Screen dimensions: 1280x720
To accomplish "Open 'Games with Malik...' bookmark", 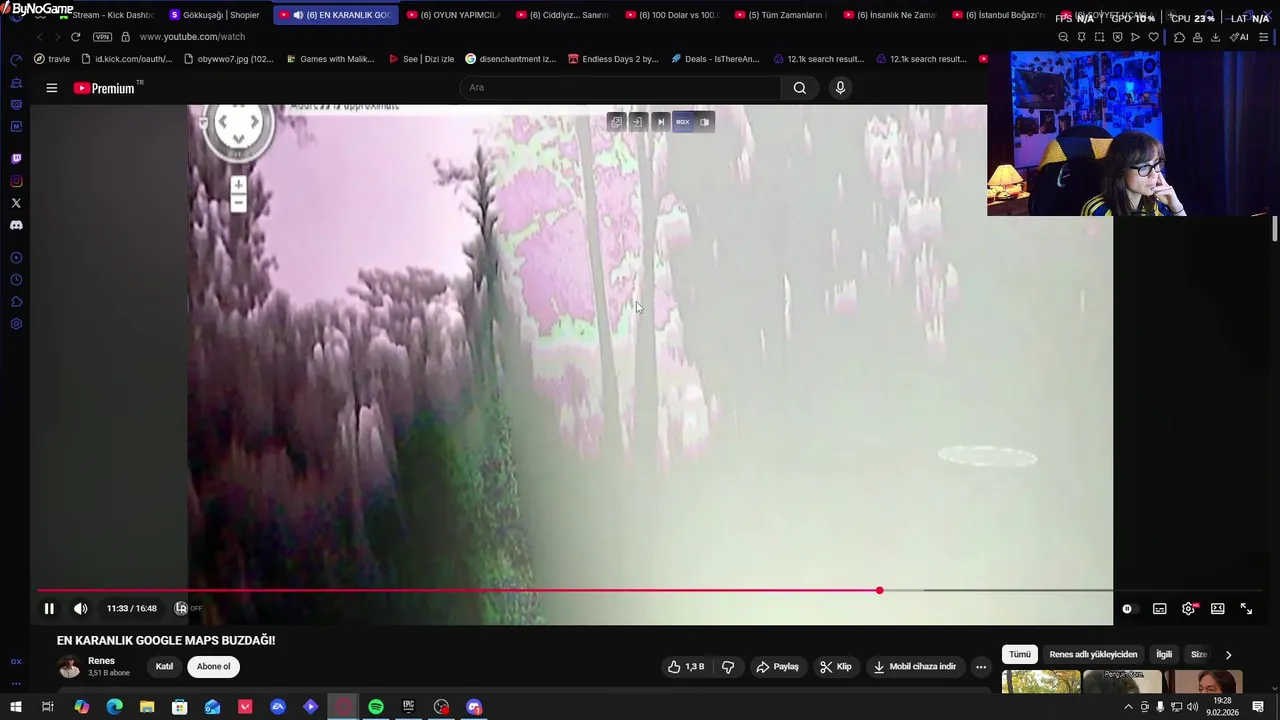I will coord(330,59).
